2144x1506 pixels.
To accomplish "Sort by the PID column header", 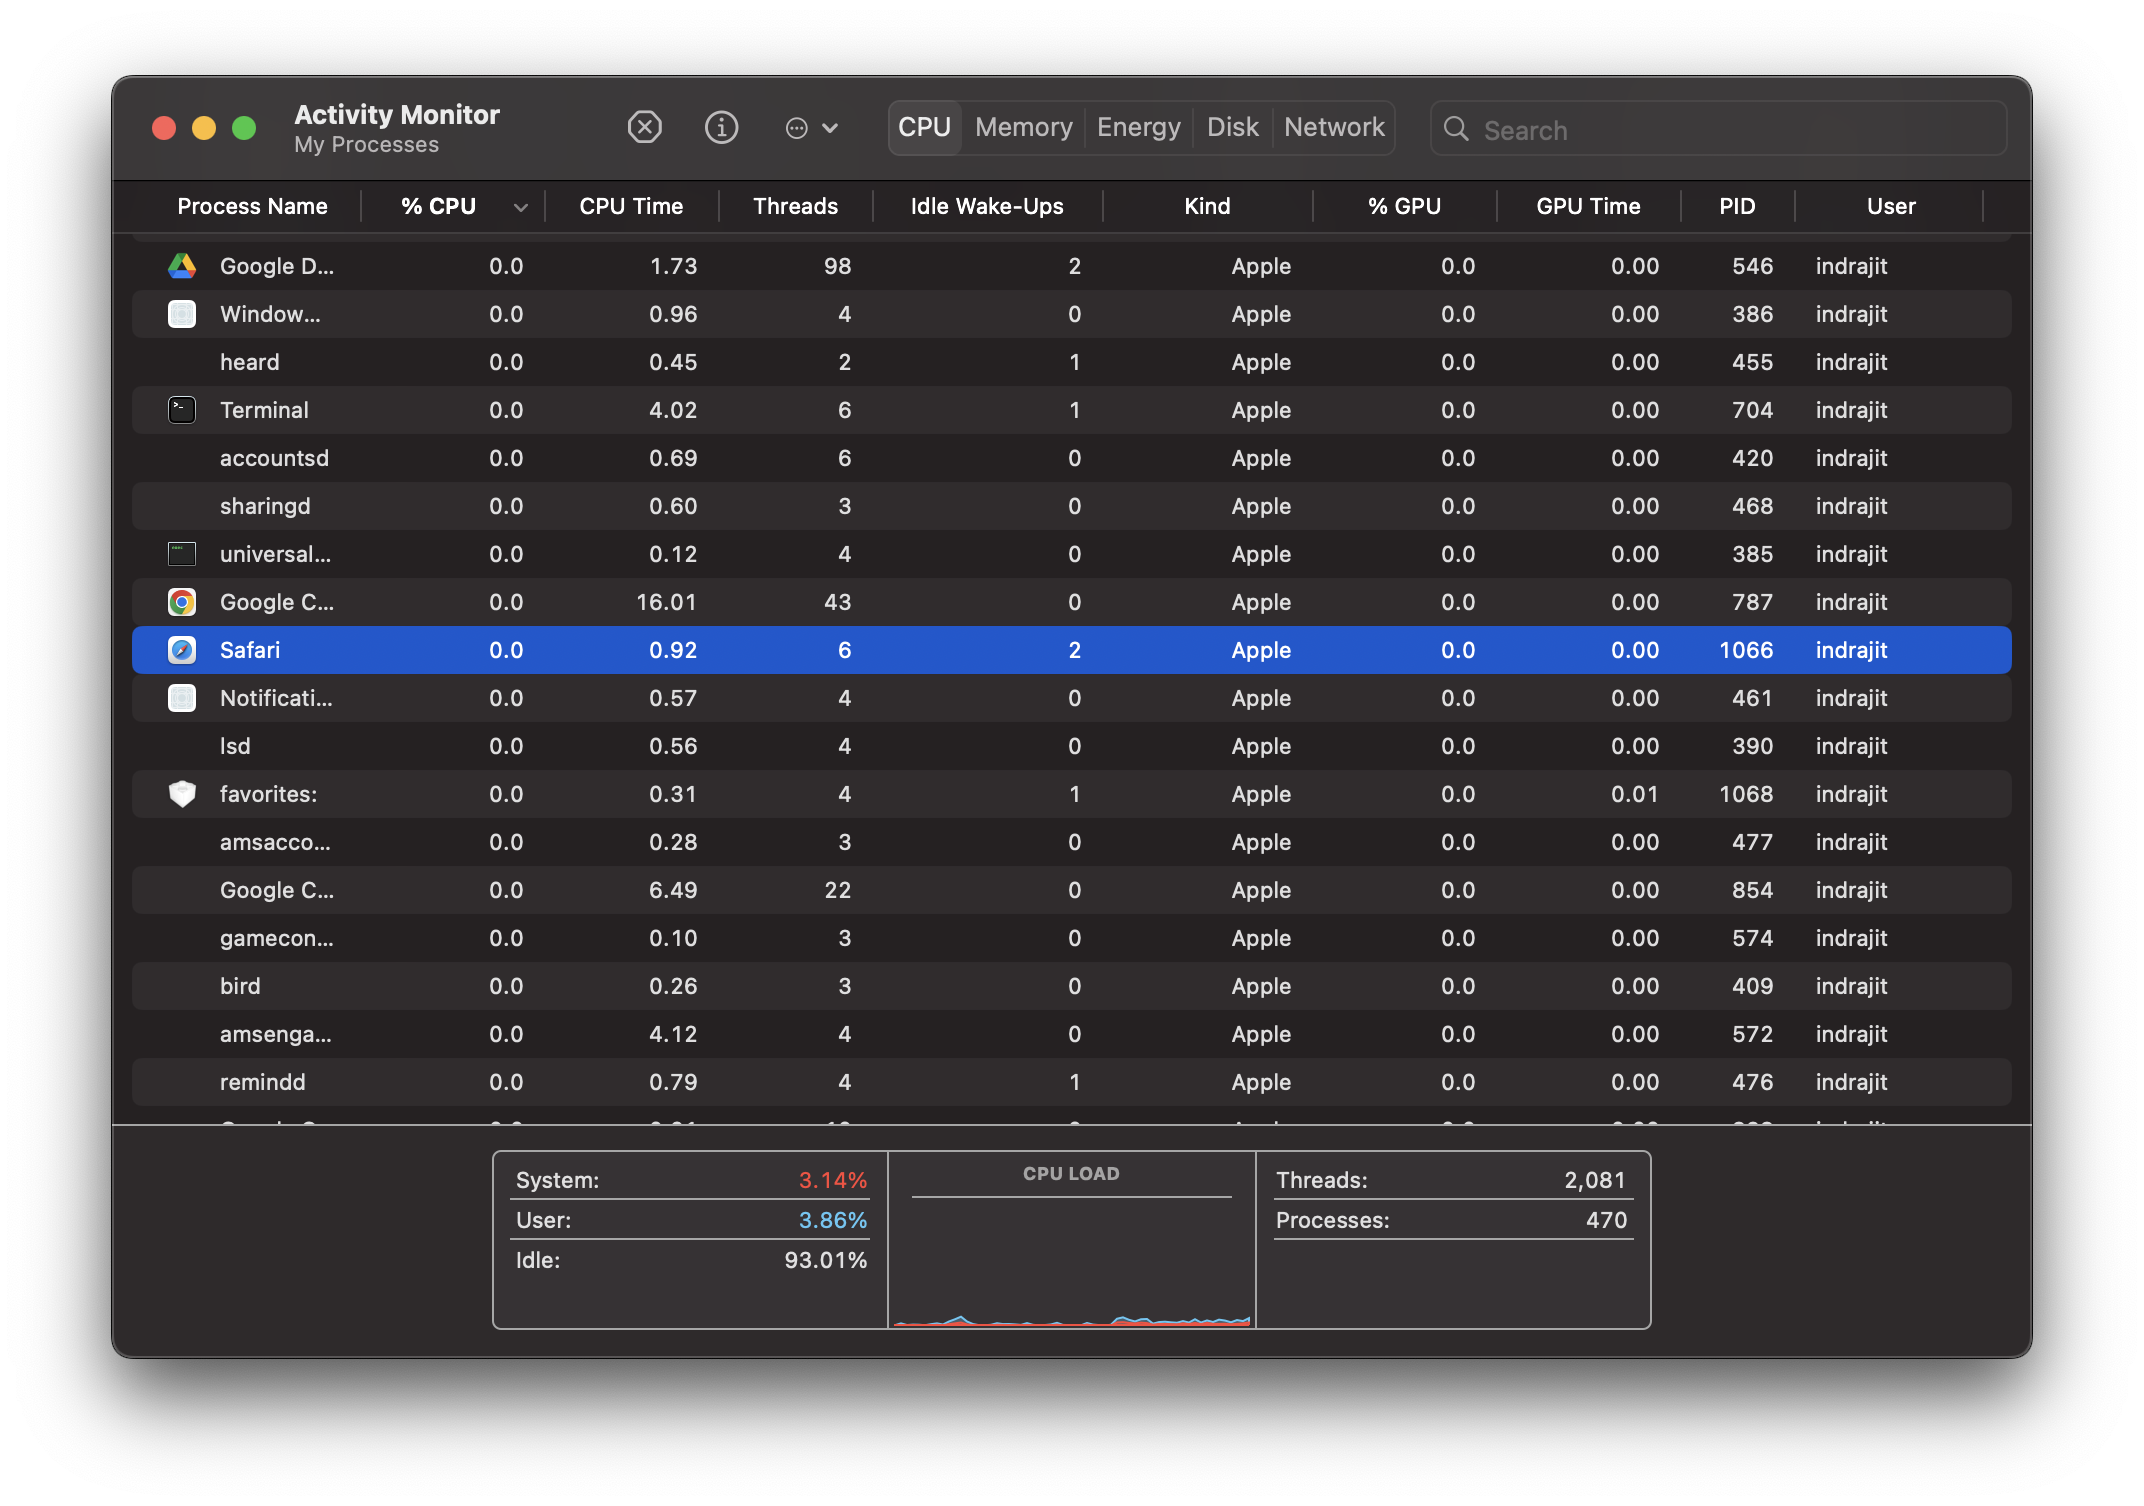I will pos(1737,207).
